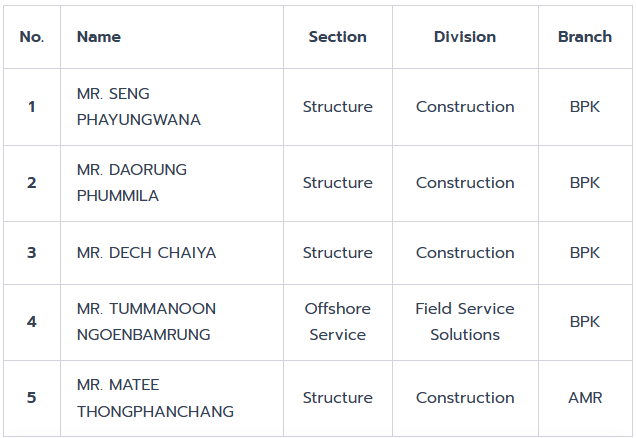
Task: Select the Division column header
Action: click(465, 37)
